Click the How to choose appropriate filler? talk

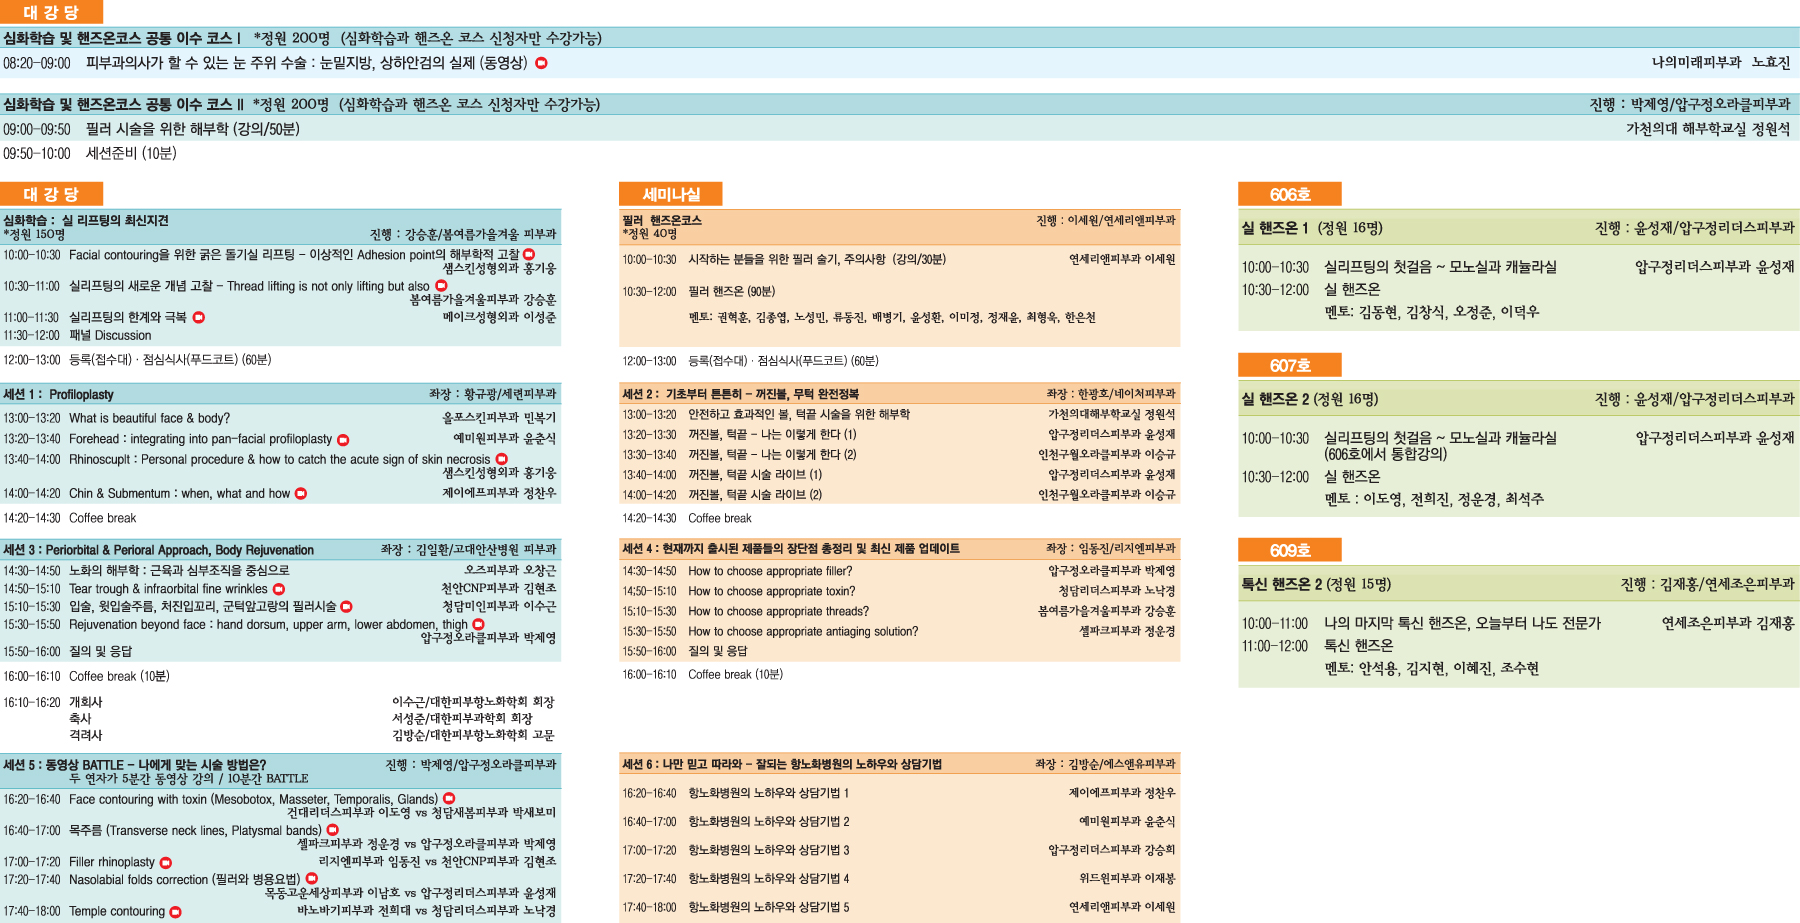pyautogui.click(x=770, y=571)
